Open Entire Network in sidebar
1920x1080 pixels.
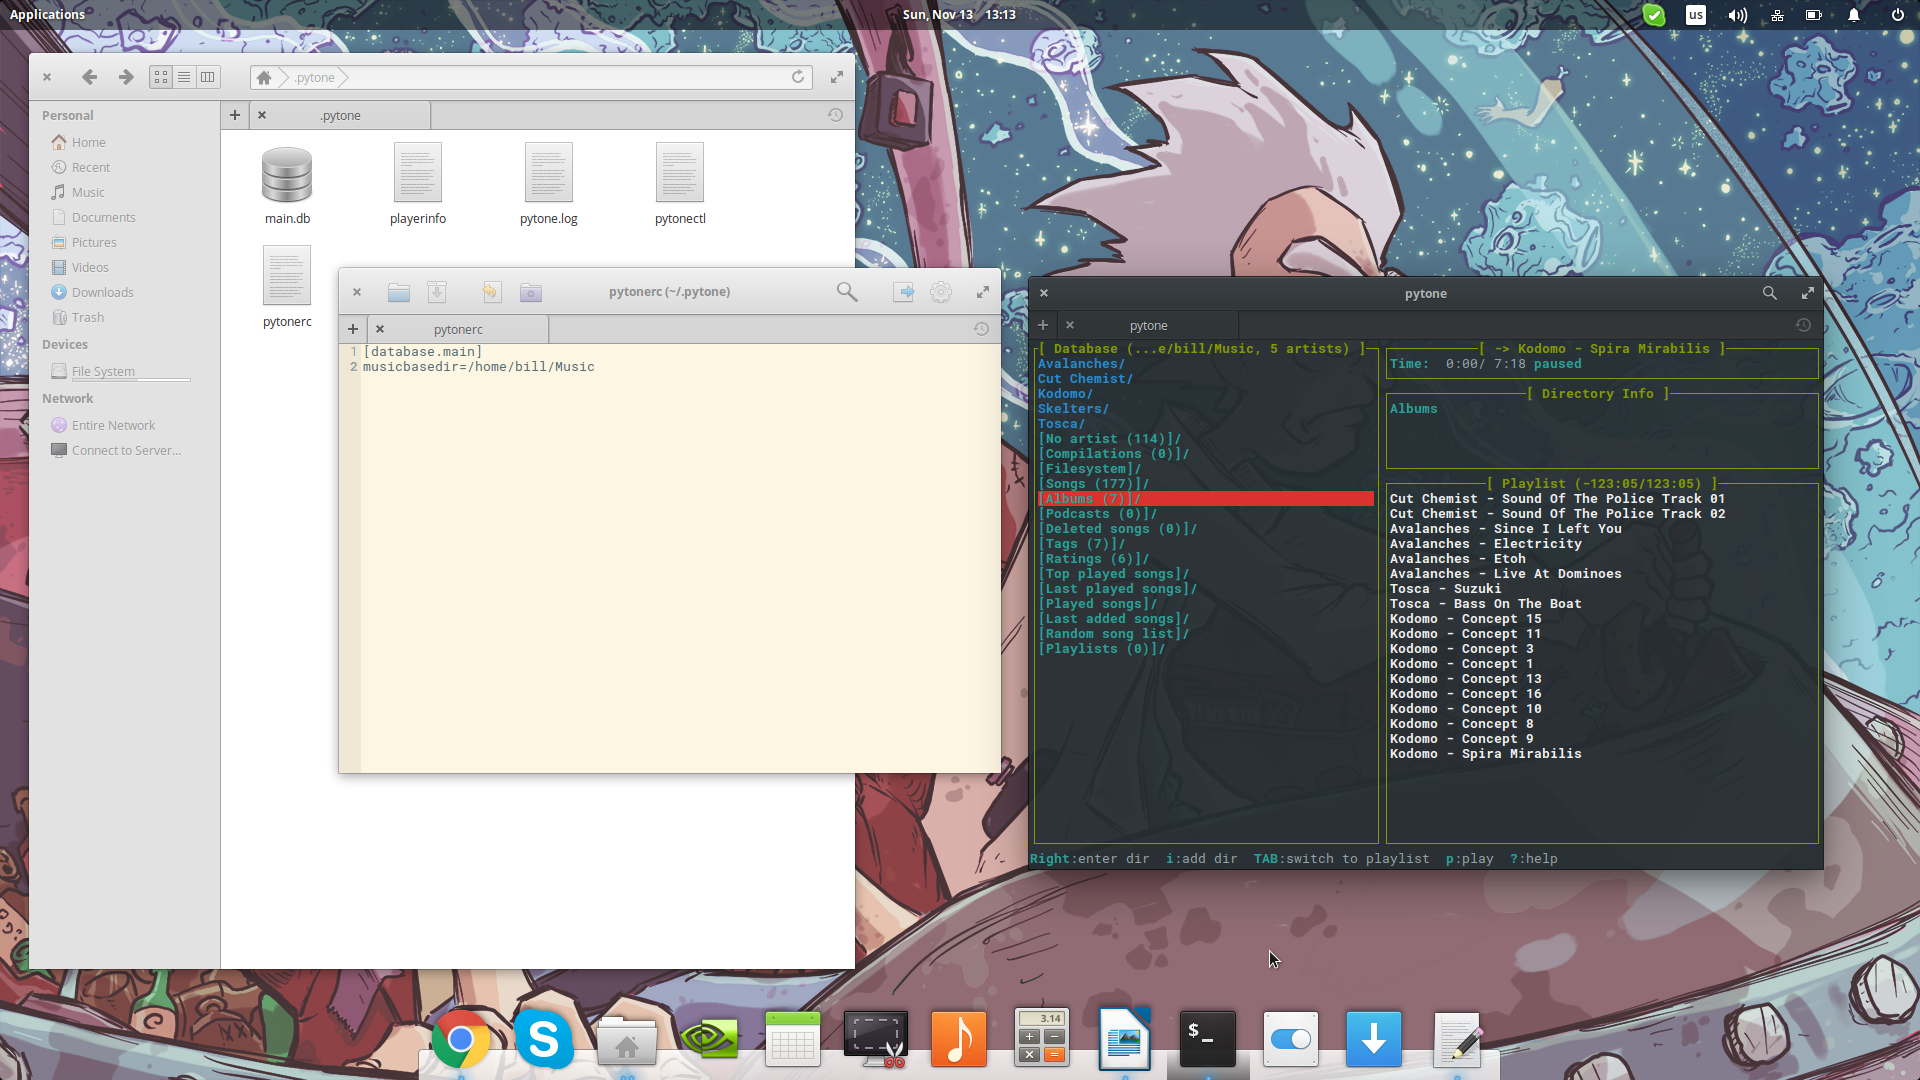click(113, 425)
